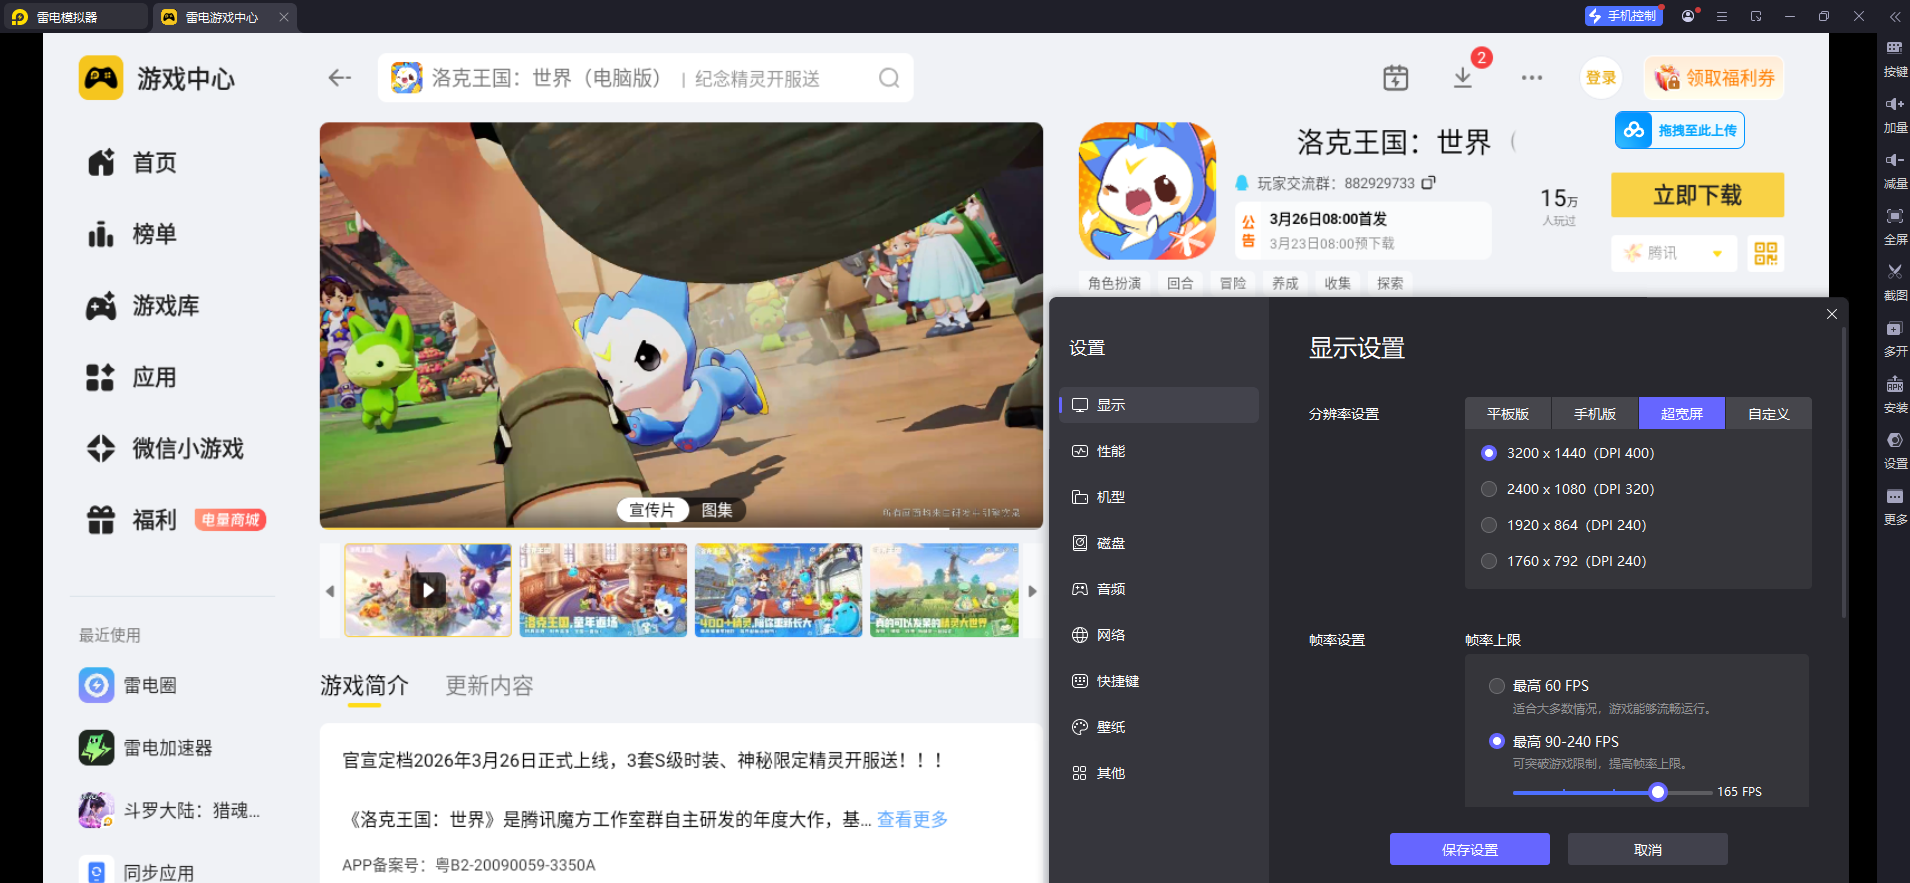The image size is (1910, 883).
Task: Click the 立即下载 button
Action: coord(1697,195)
